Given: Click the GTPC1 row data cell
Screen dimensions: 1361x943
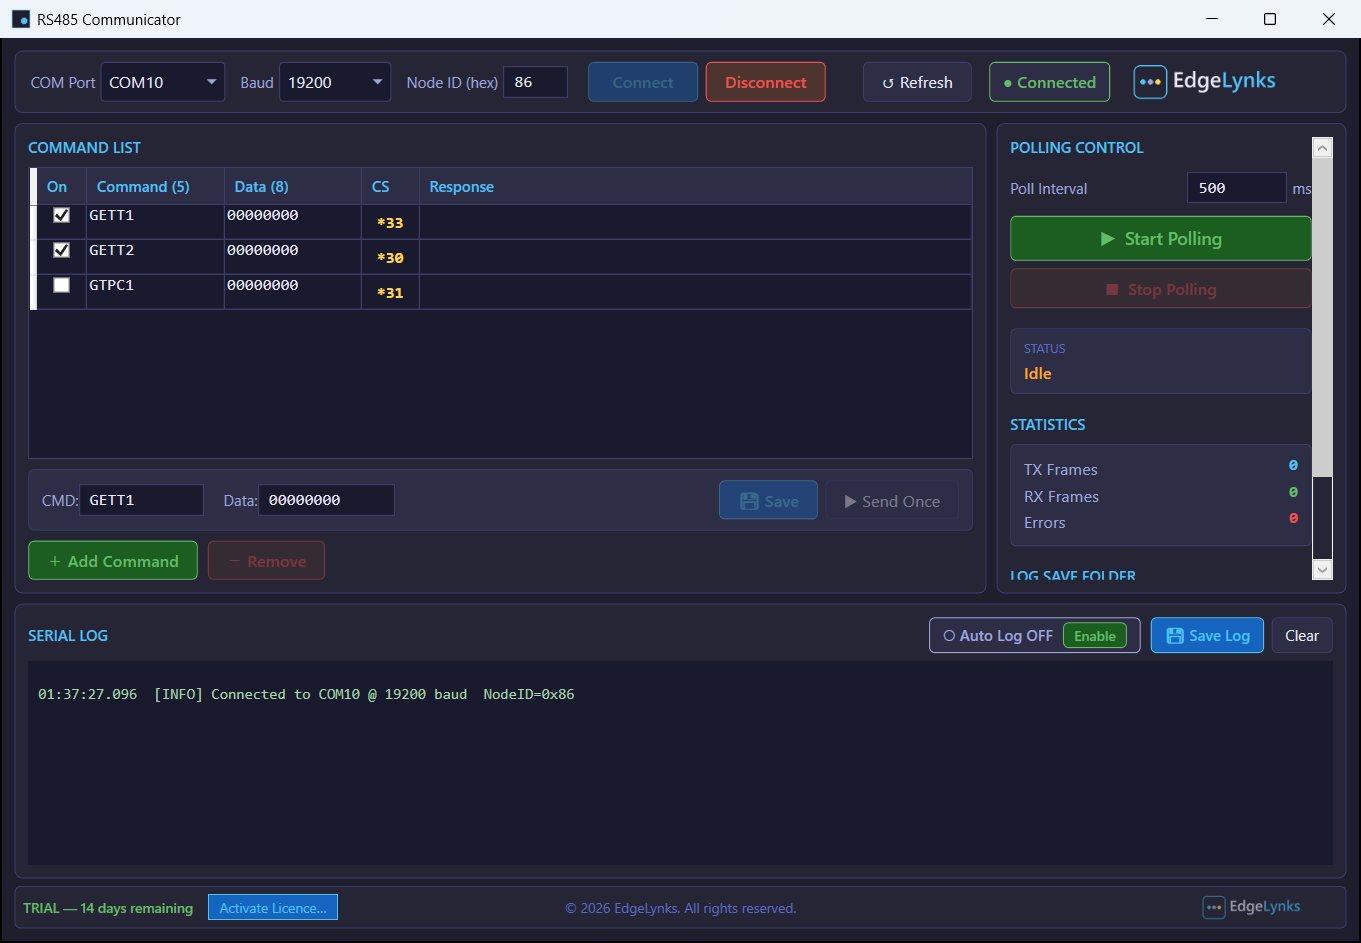Looking at the screenshot, I should pyautogui.click(x=293, y=292).
